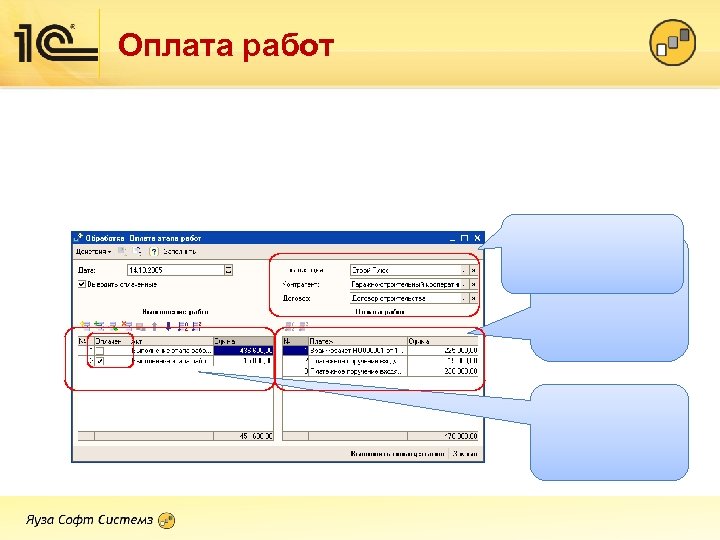
Task: Click the Договор field value
Action: tap(405, 298)
